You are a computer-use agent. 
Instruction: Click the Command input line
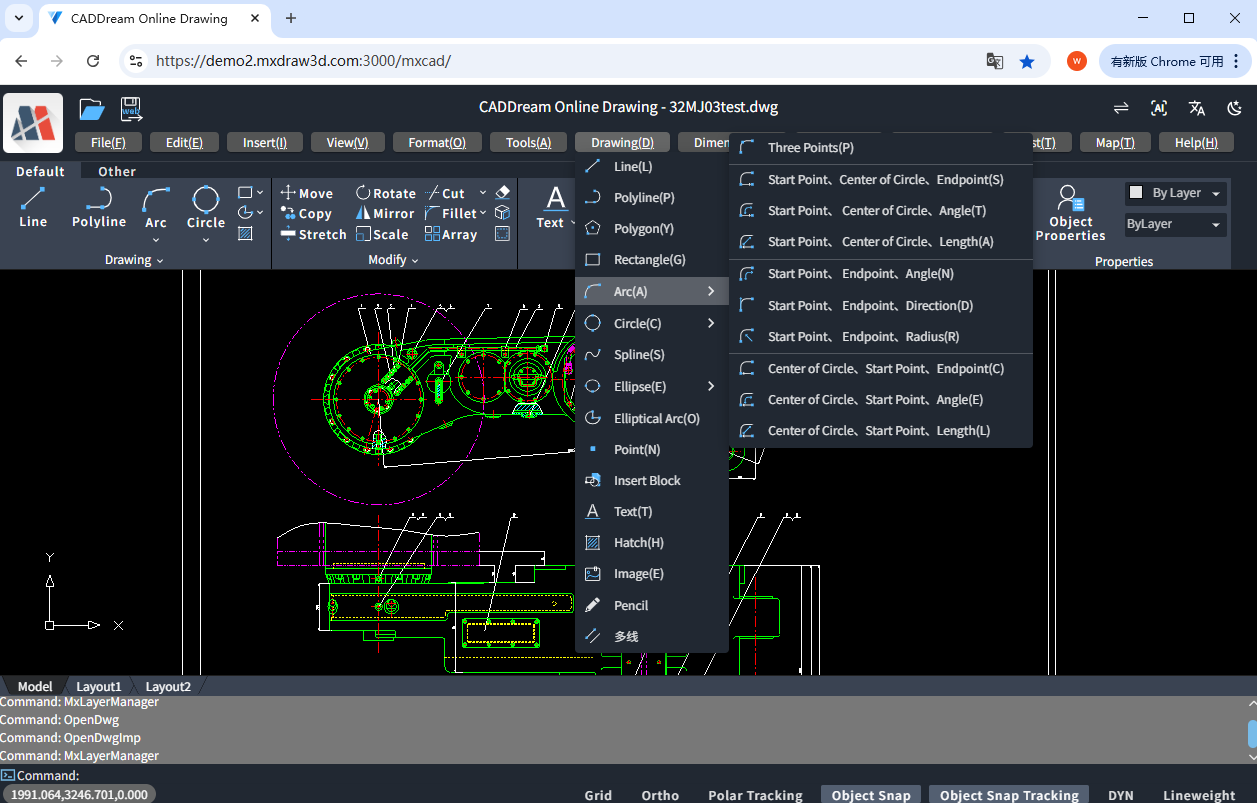tap(628, 775)
